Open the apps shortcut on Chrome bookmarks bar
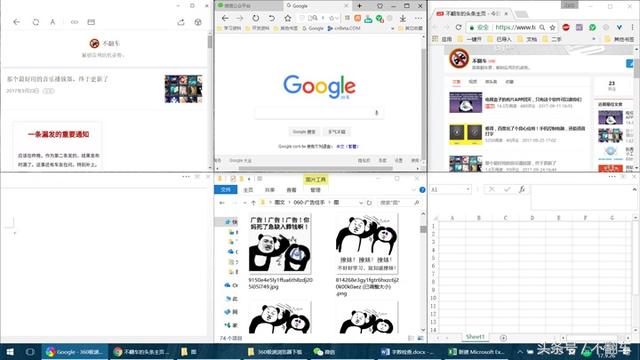Viewport: 640px width, 360px height. pos(442,39)
